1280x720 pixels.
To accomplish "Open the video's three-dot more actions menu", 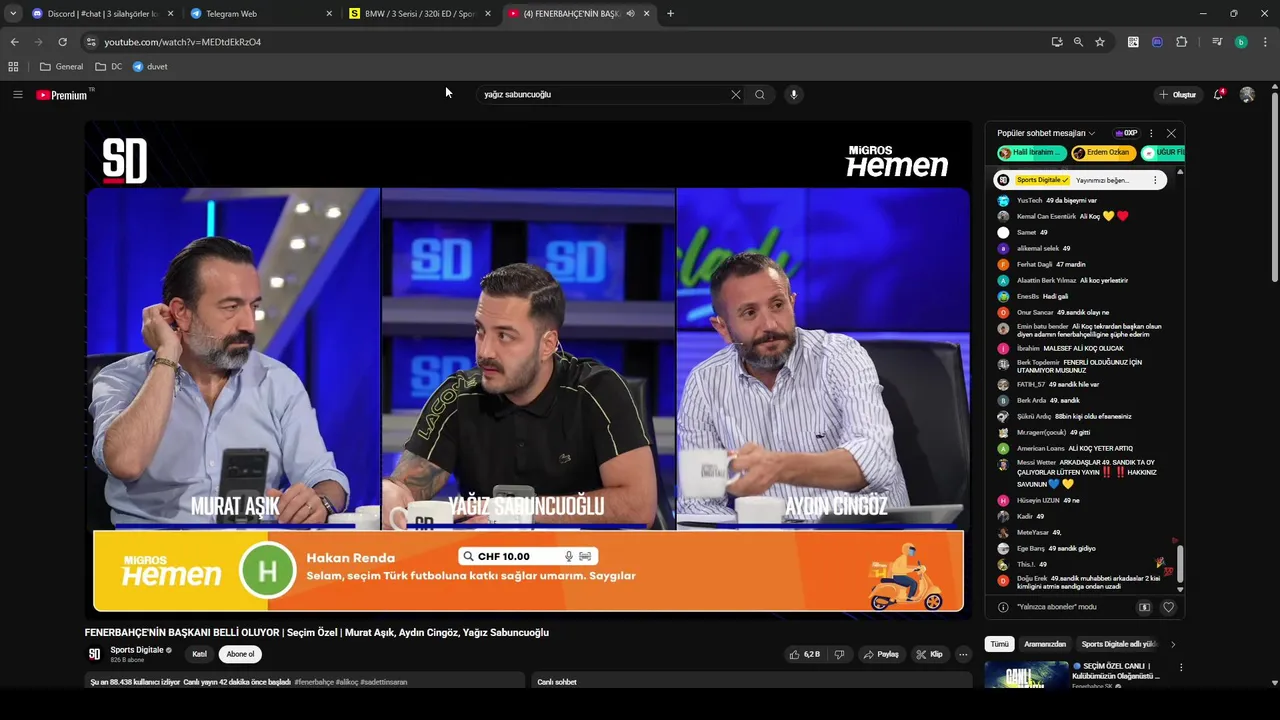I will click(x=963, y=654).
